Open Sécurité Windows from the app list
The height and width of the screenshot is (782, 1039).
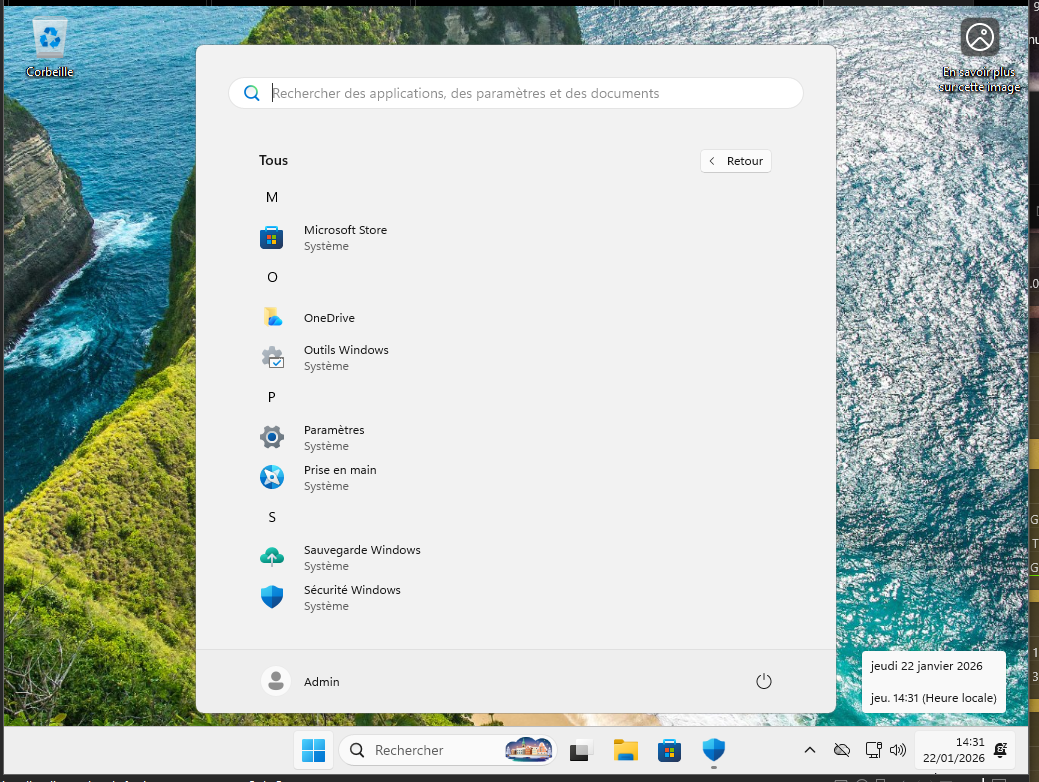pyautogui.click(x=351, y=597)
